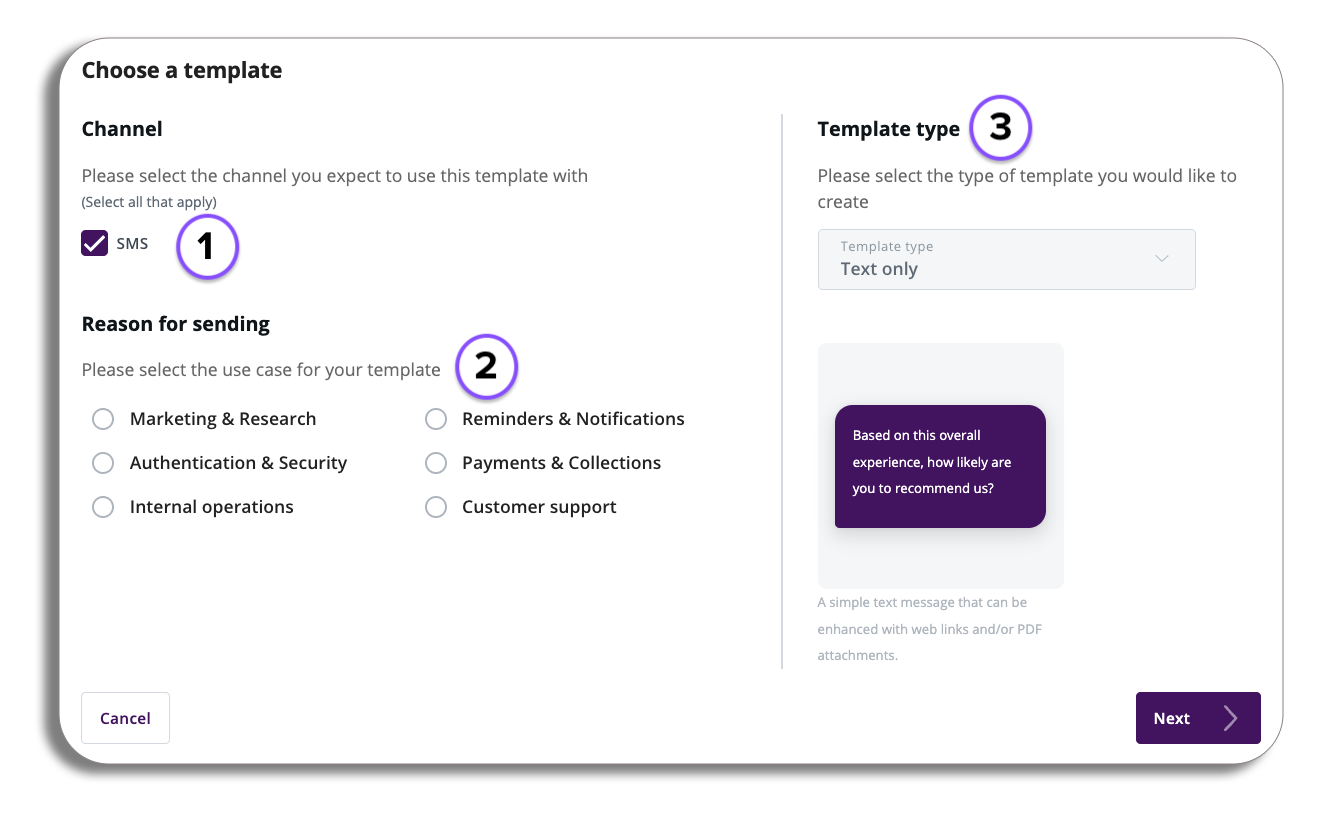Click the checkmark icon in SMS box

pyautogui.click(x=95, y=244)
